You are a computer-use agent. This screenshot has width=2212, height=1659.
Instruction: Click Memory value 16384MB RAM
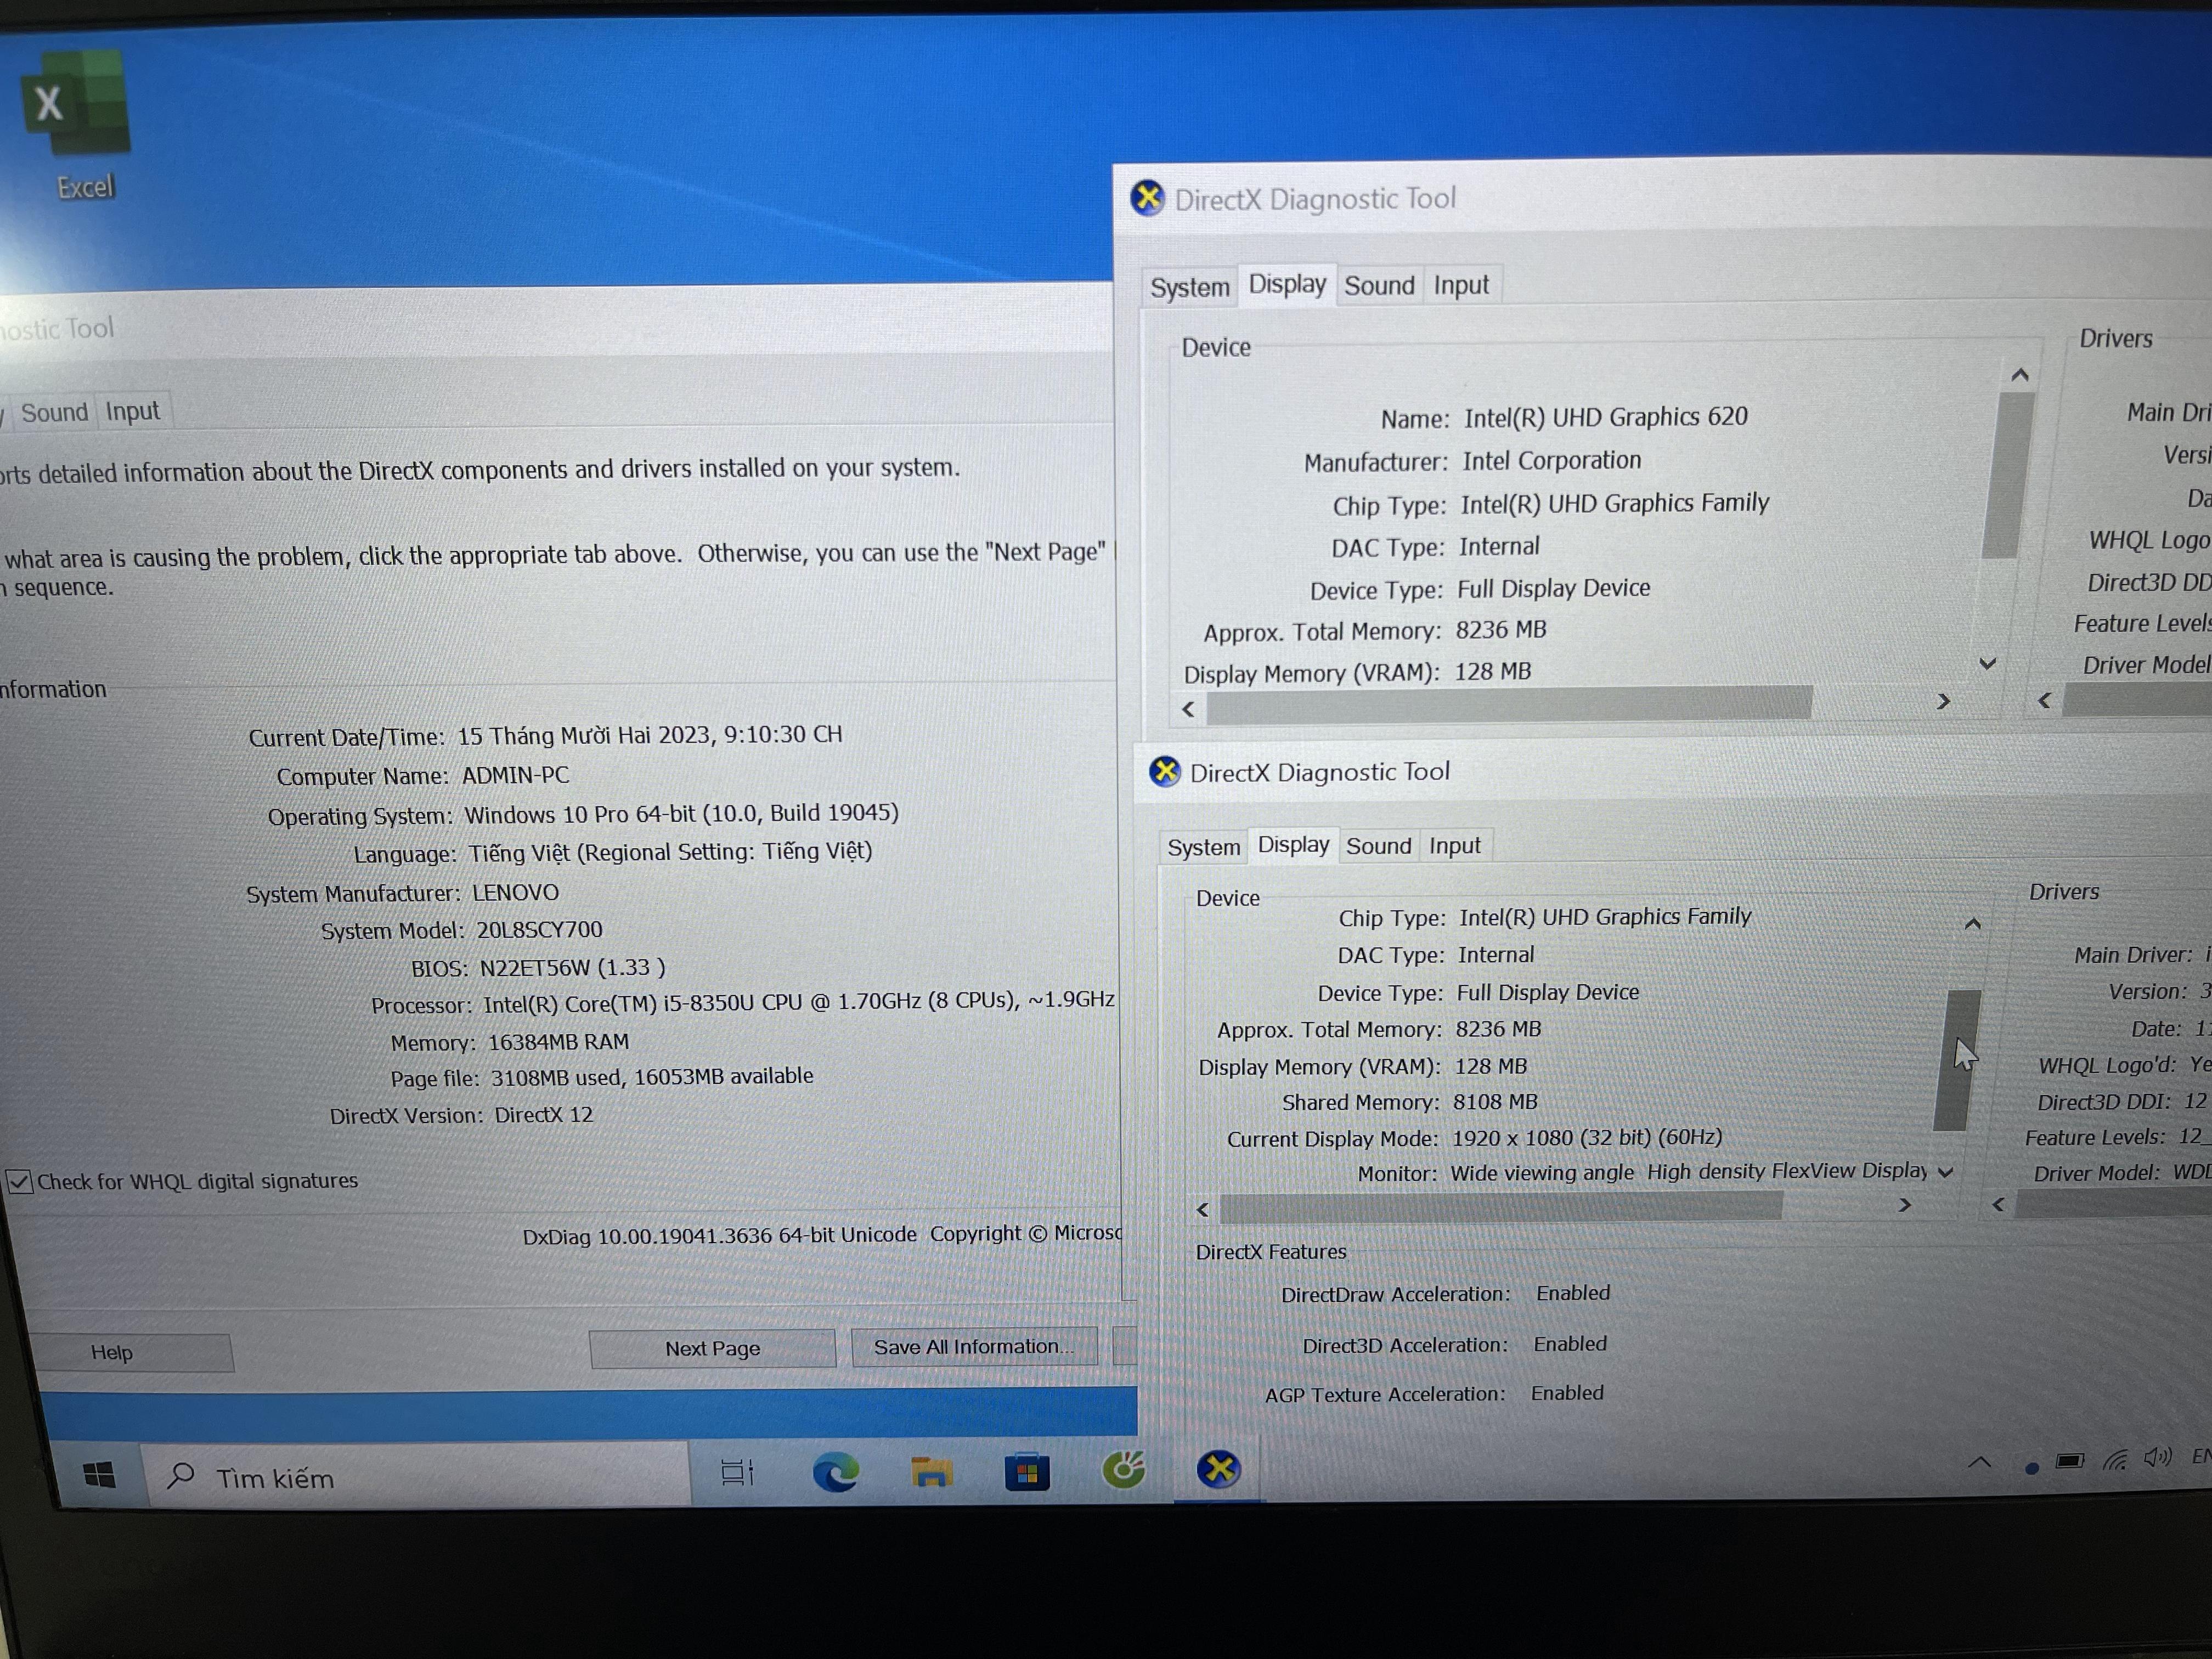coord(558,1042)
